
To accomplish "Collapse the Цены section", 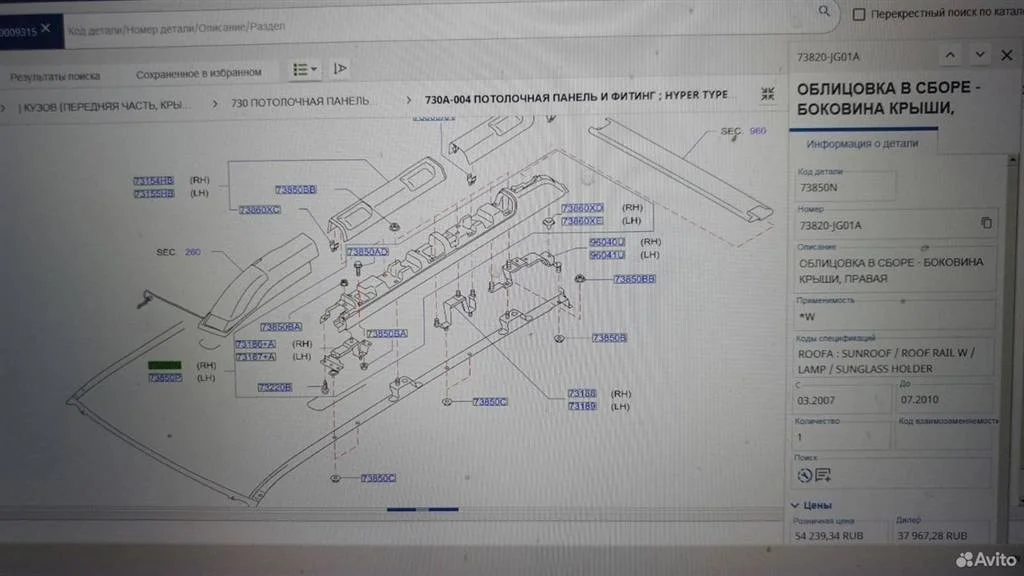I will pos(796,505).
